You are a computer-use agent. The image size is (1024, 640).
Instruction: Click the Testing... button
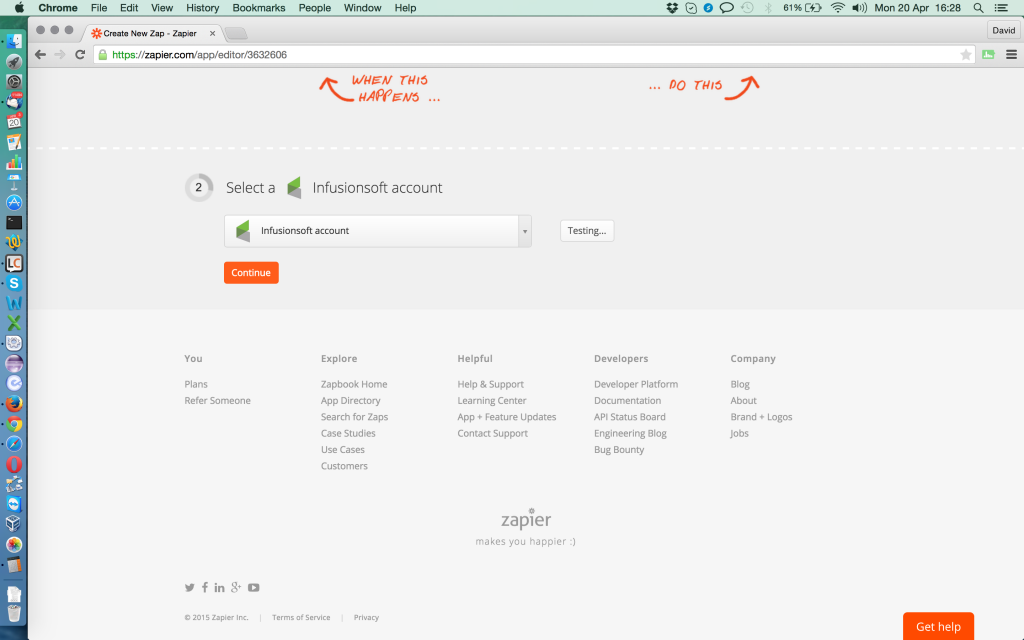[587, 231]
